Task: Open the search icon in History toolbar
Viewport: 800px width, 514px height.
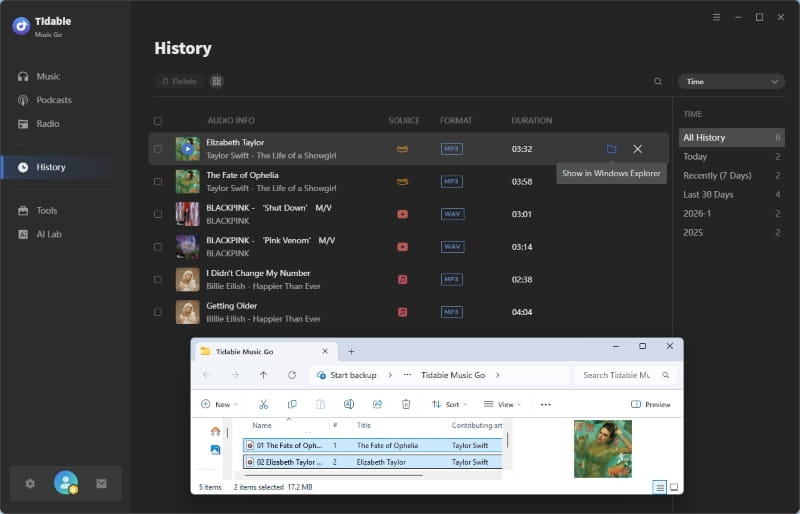Action: pyautogui.click(x=658, y=81)
